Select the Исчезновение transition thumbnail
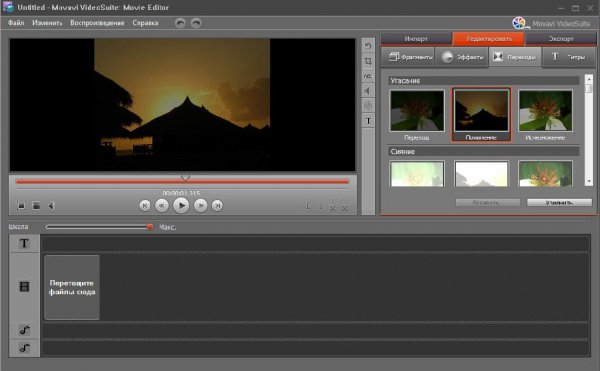Image resolution: width=600 pixels, height=371 pixels. 545,111
